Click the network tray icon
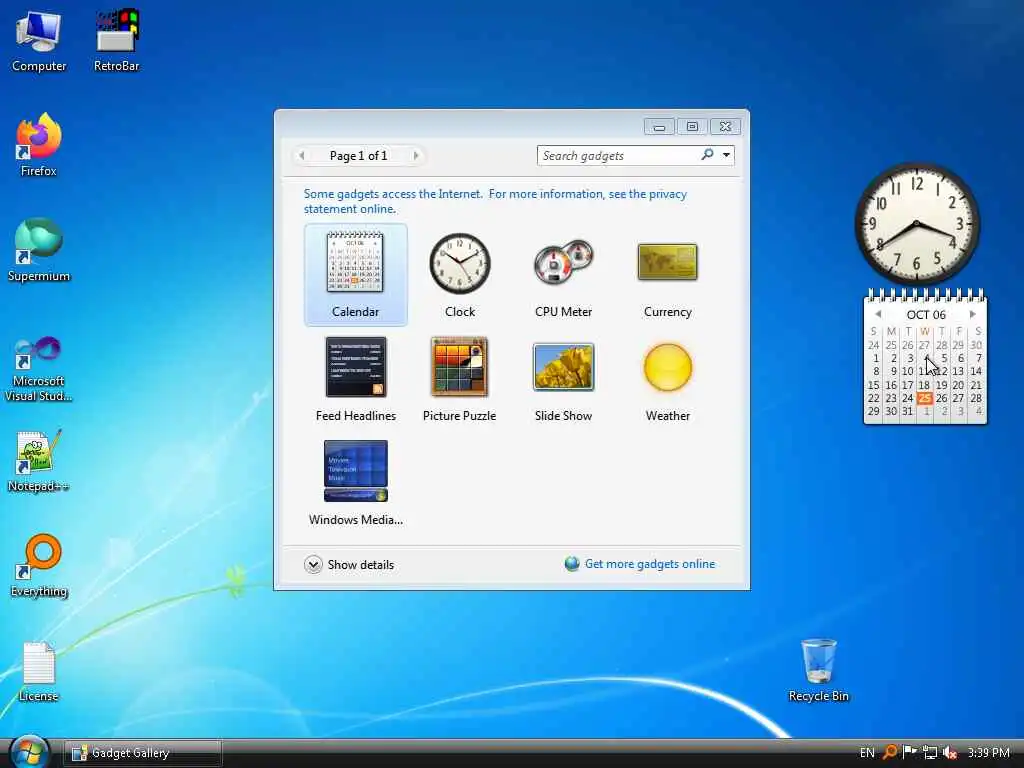This screenshot has height=768, width=1024. [x=930, y=752]
